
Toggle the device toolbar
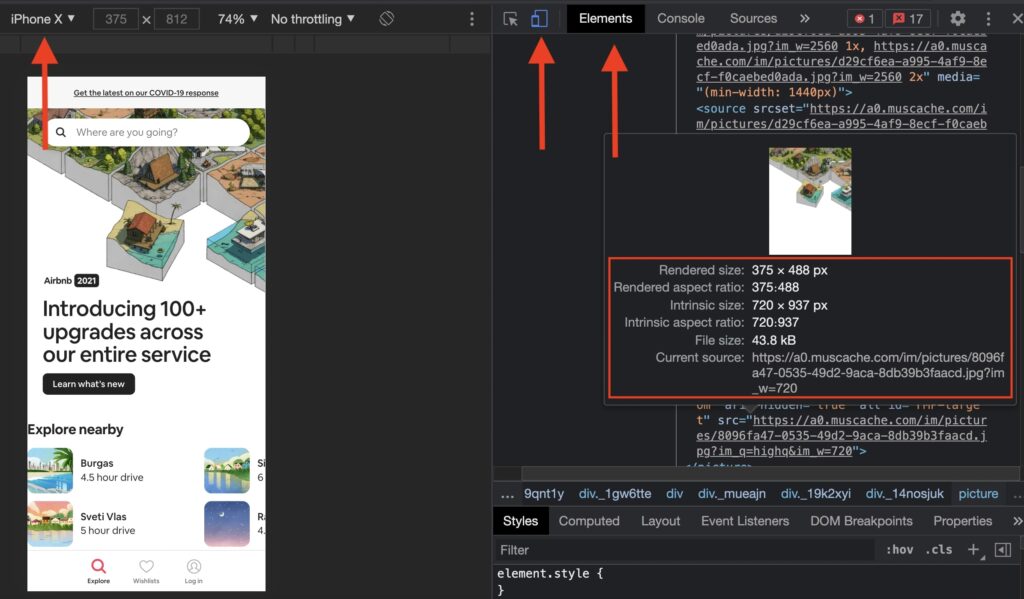(x=541, y=18)
